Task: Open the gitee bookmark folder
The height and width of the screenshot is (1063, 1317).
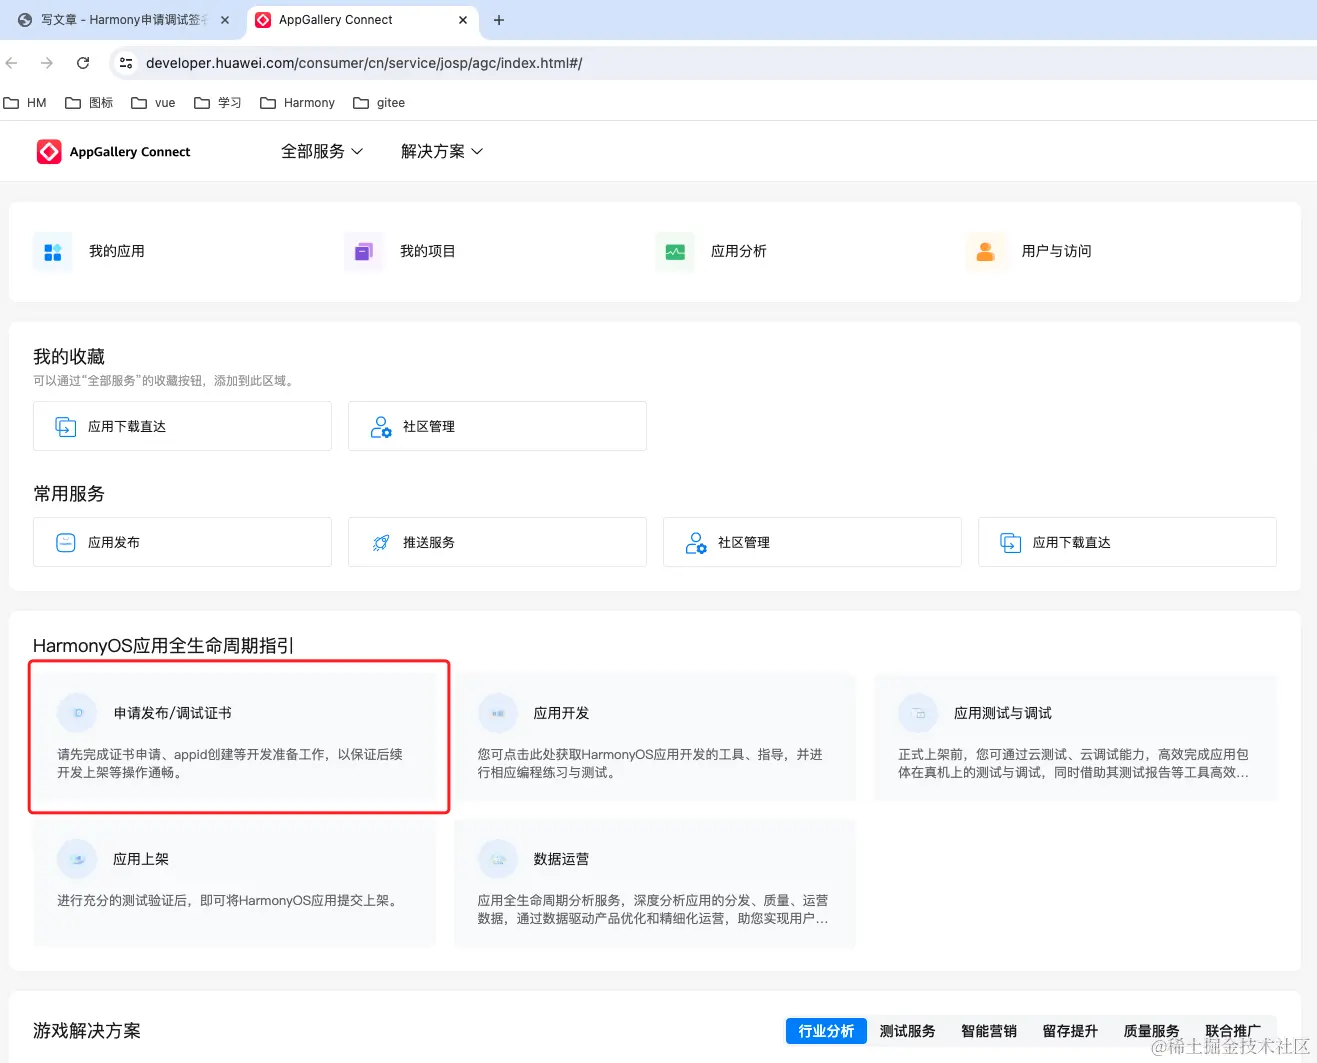Action: 379,103
